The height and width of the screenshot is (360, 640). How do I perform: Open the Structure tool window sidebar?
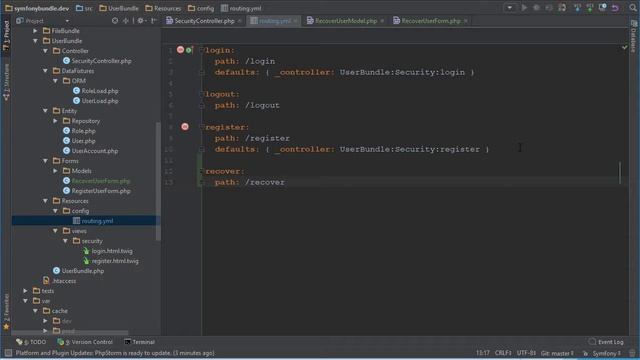pyautogui.click(x=6, y=82)
